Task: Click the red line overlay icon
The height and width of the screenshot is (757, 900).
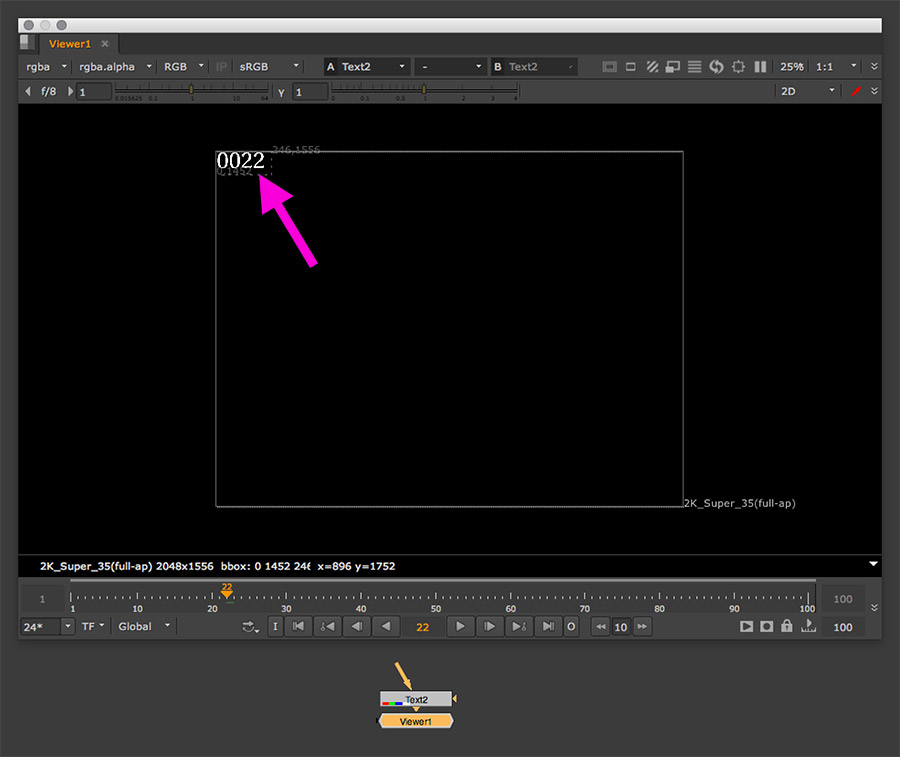Action: tap(856, 91)
